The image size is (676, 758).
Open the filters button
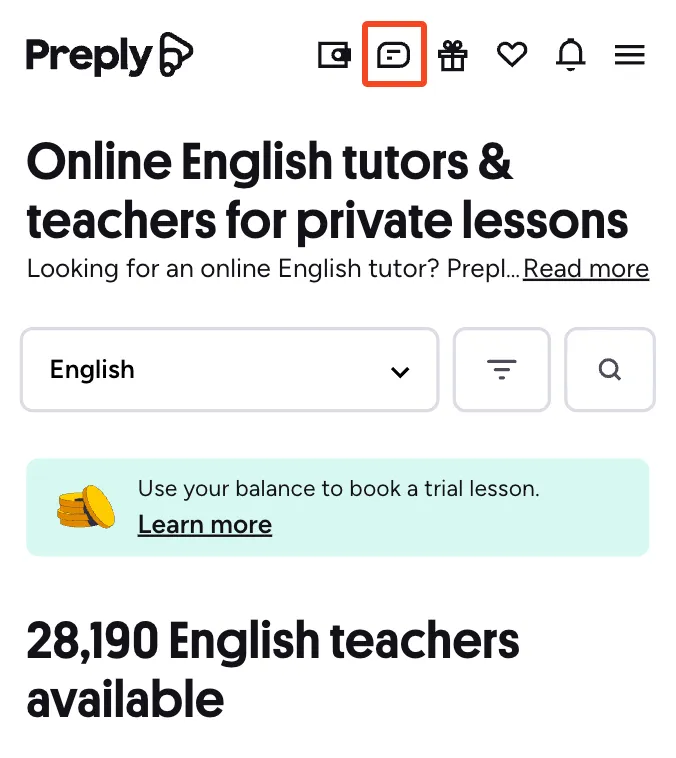pyautogui.click(x=501, y=370)
